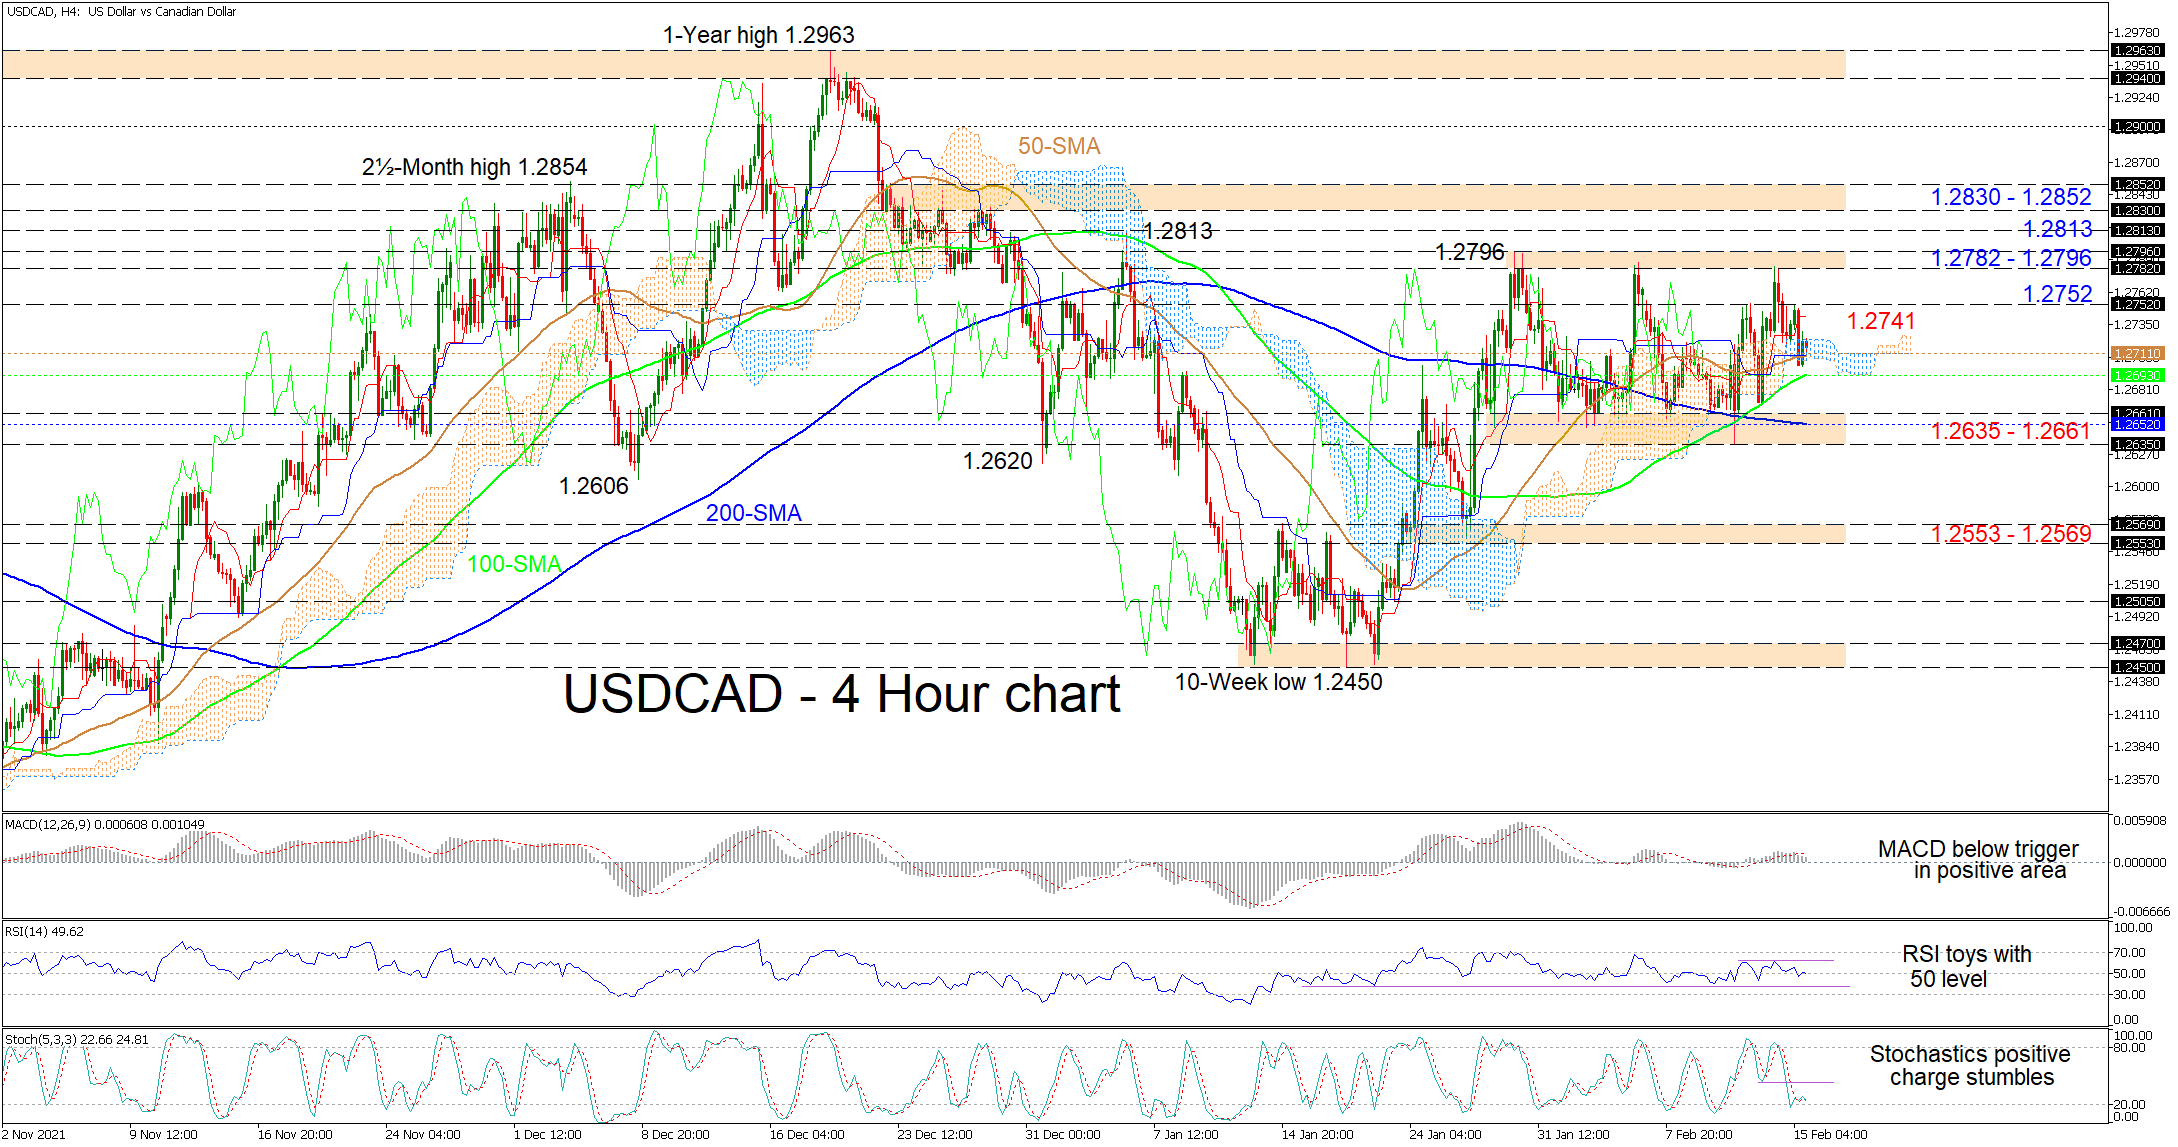Click the 50-SMA orange label

(x=1059, y=146)
